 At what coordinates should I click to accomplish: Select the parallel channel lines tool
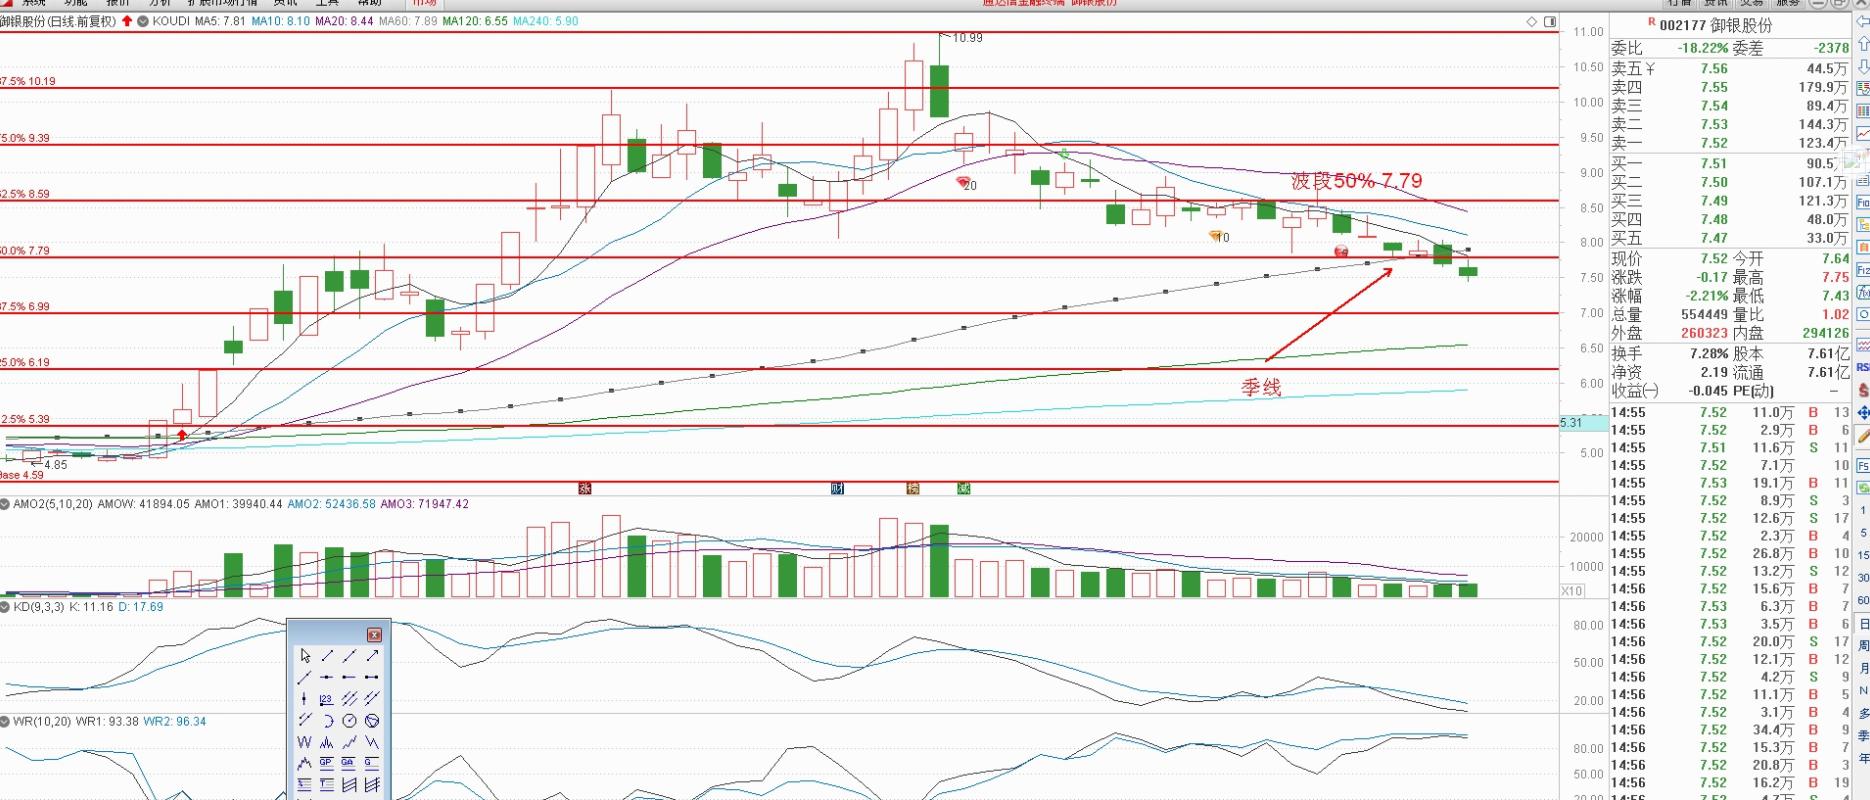[x=349, y=699]
